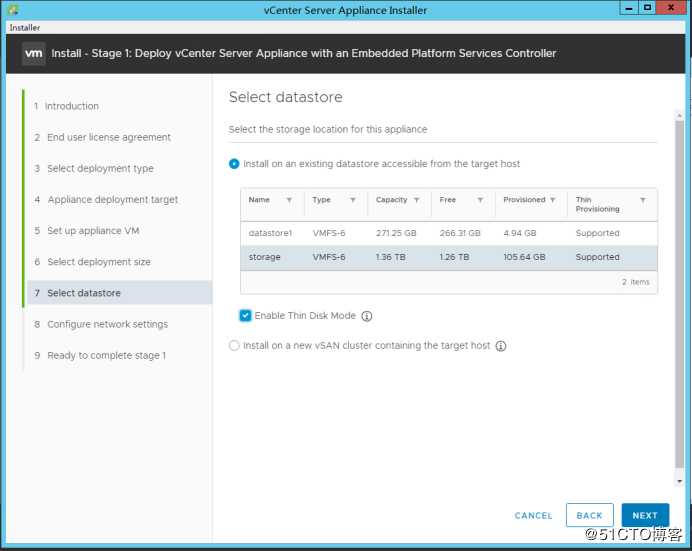The image size is (692, 551).
Task: Select step 7 Select datastore
Action: 120,293
